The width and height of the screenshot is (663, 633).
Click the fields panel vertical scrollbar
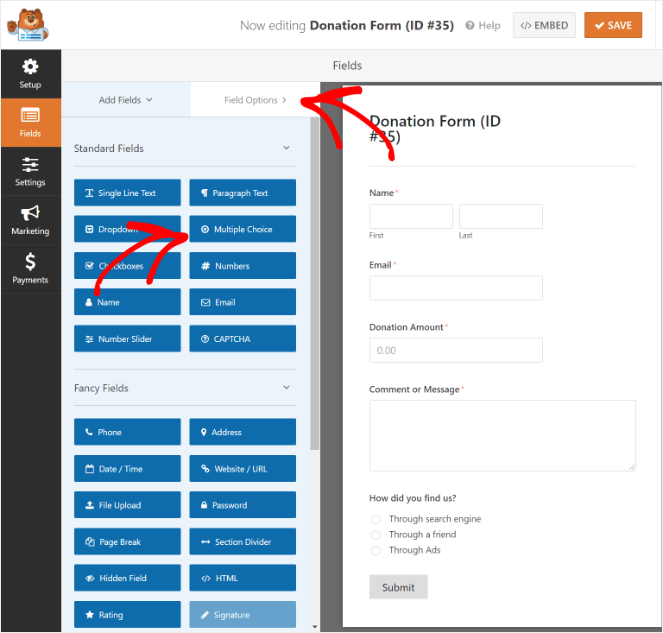pyautogui.click(x=315, y=283)
